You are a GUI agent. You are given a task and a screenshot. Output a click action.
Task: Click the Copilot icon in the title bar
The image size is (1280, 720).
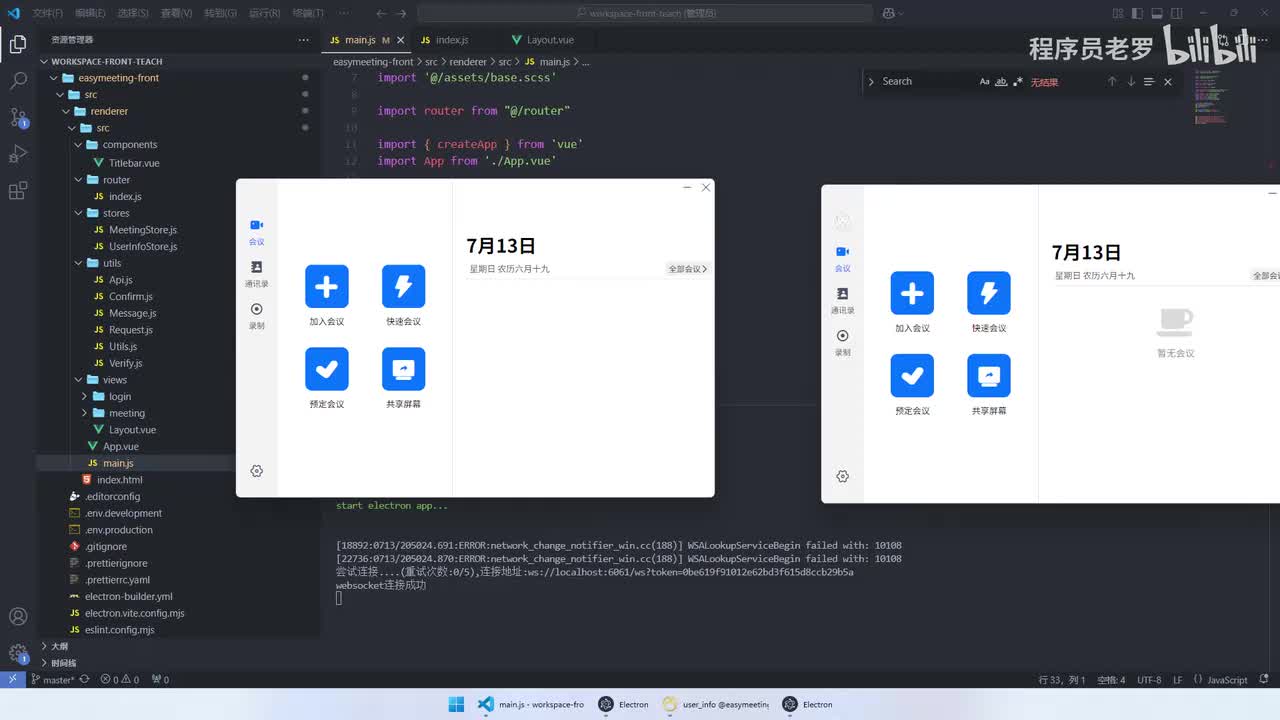(888, 13)
